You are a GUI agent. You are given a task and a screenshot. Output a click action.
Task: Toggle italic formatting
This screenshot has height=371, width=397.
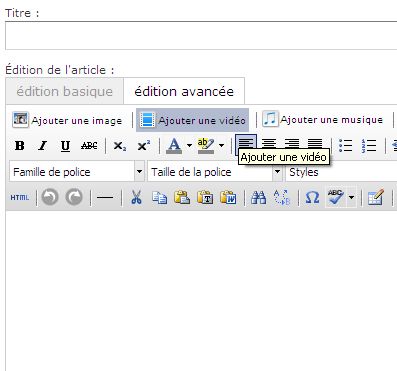[x=42, y=146]
